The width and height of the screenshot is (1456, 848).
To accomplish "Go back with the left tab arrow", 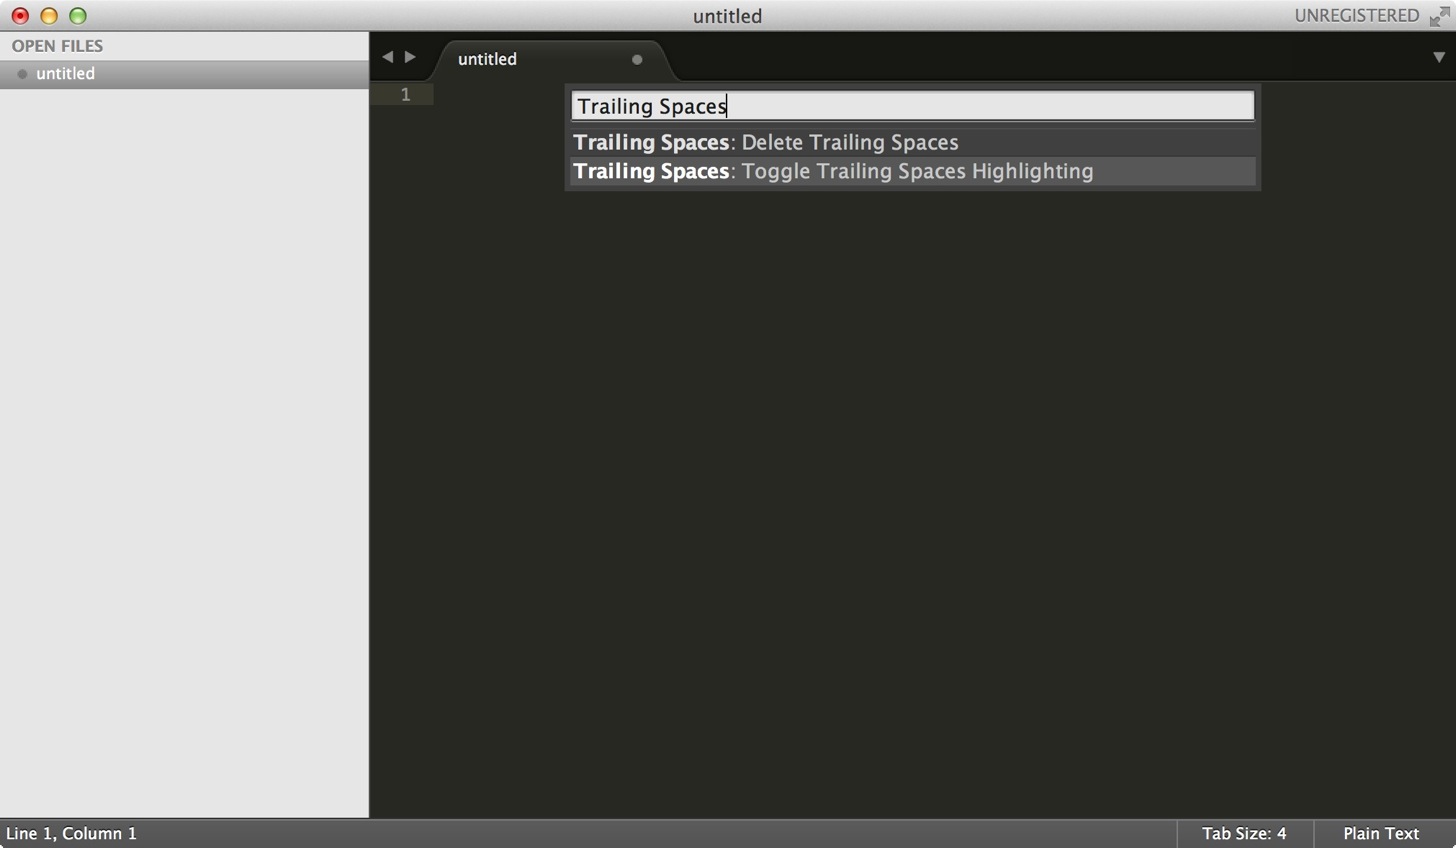I will (388, 57).
